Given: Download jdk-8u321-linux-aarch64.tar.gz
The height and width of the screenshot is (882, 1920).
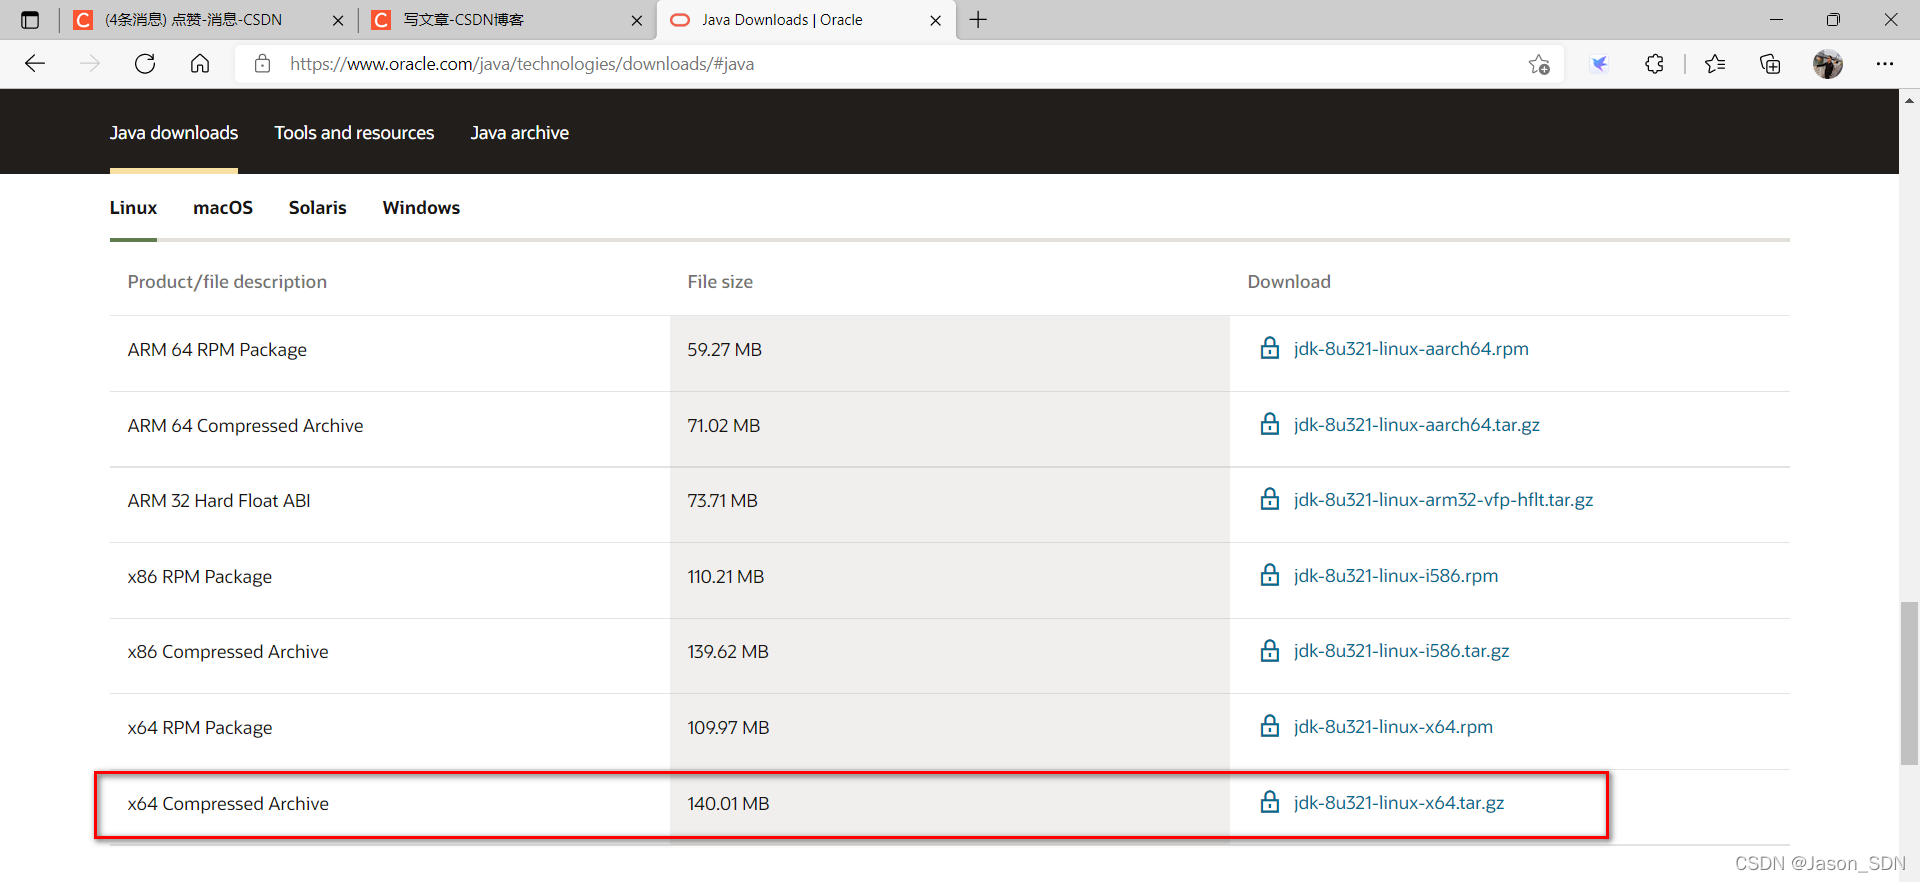Looking at the screenshot, I should 1416,425.
